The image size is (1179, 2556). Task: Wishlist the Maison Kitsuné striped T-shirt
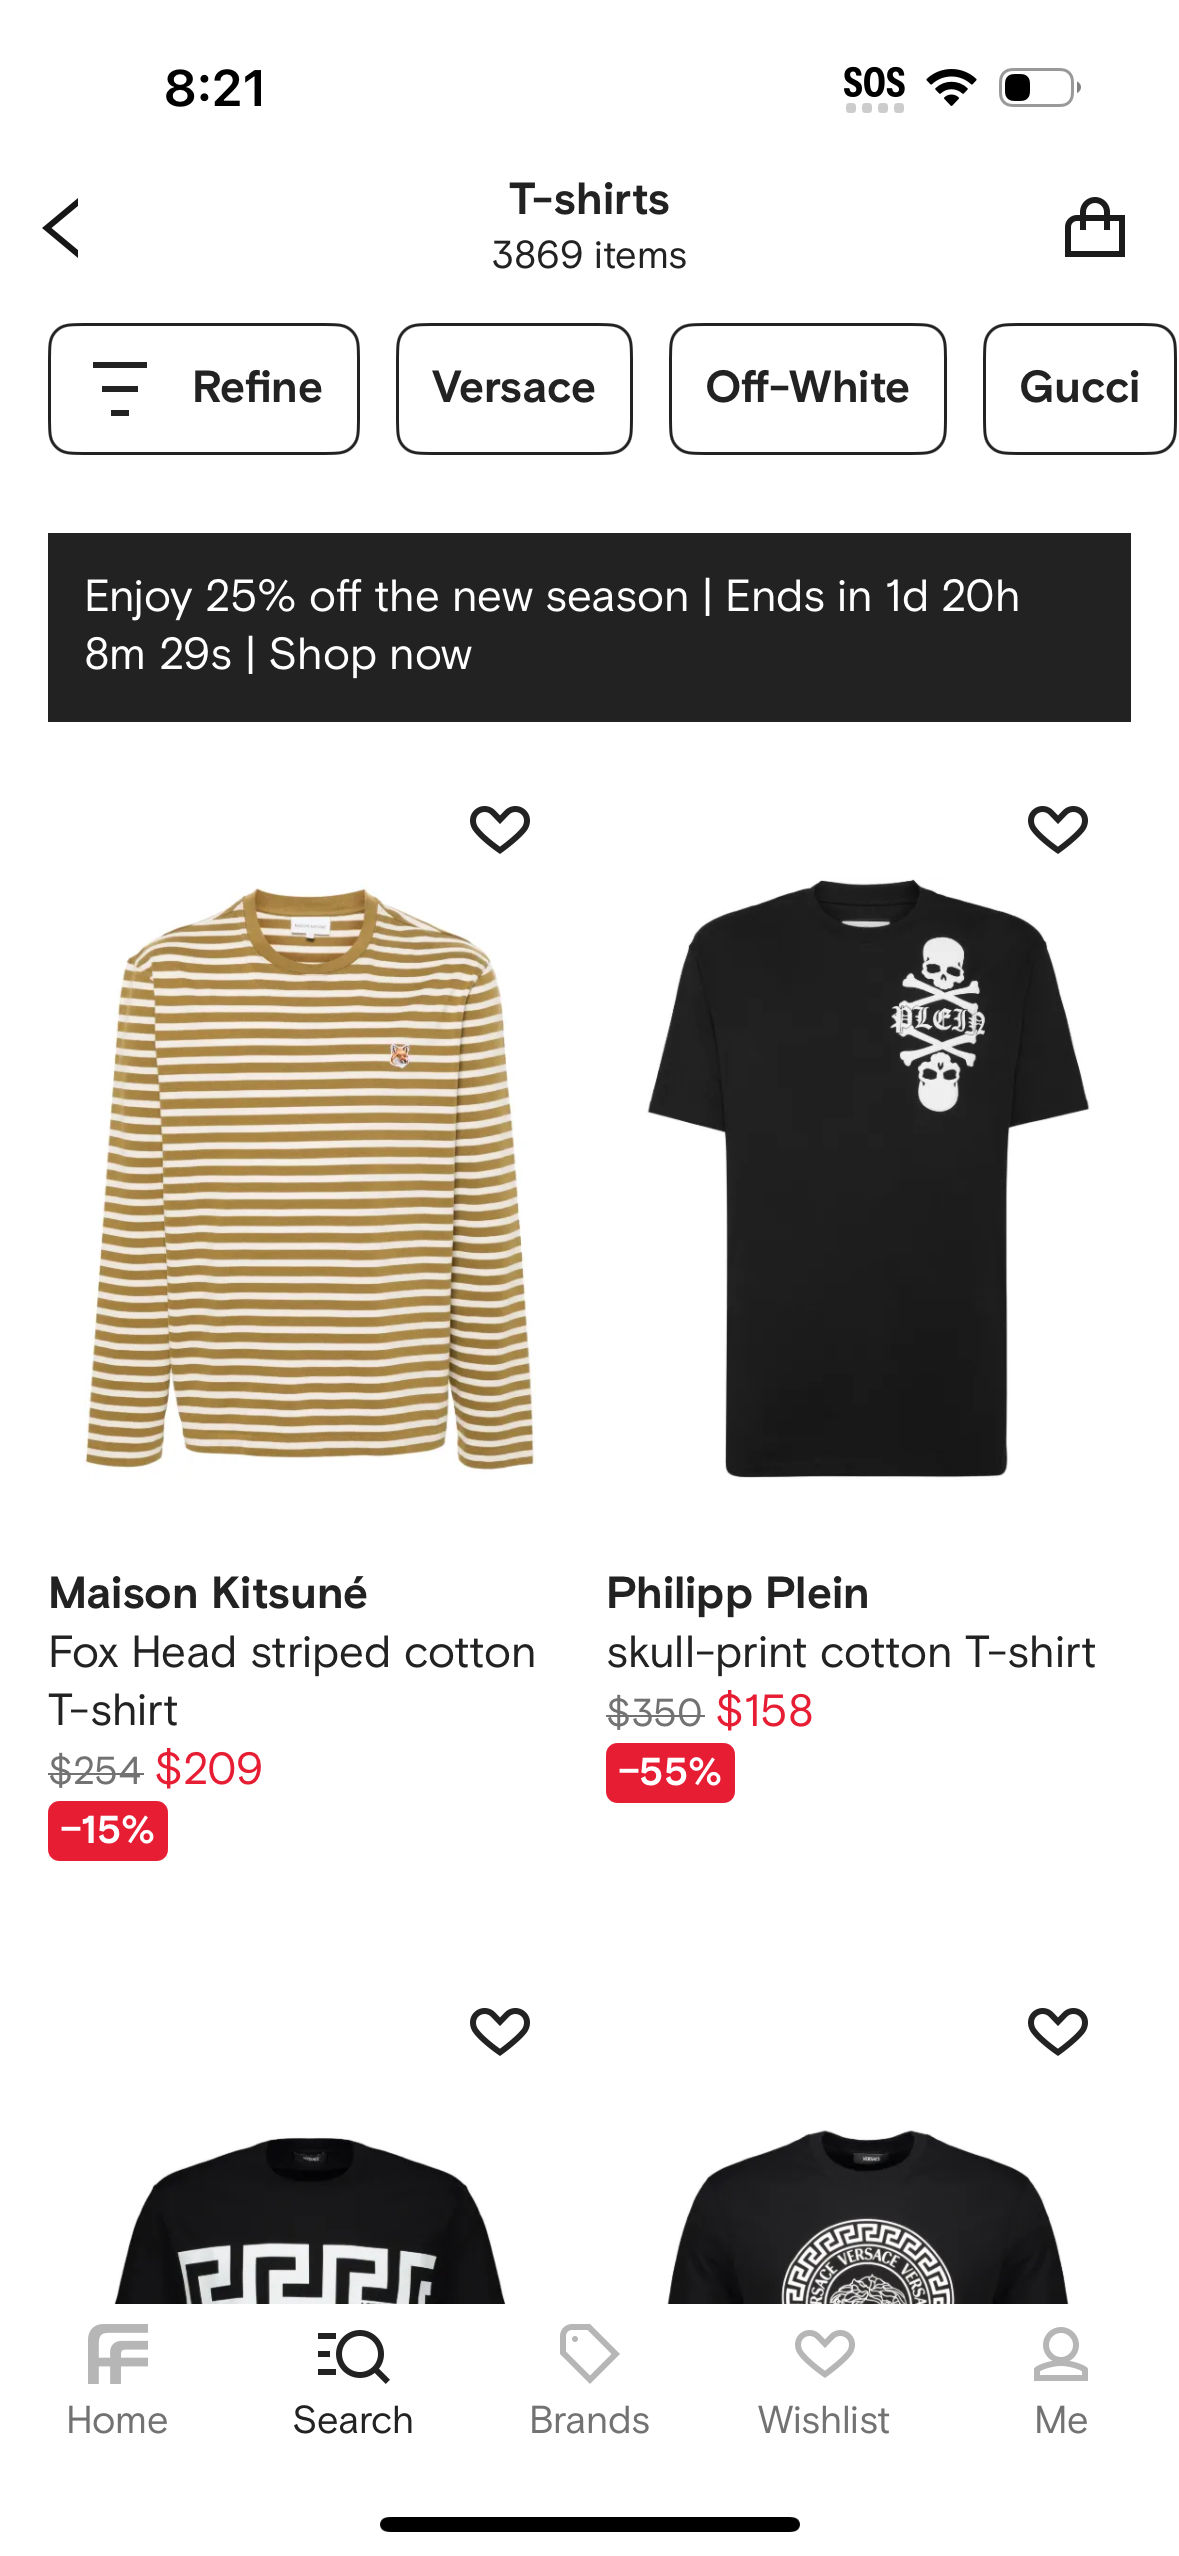pyautogui.click(x=500, y=829)
